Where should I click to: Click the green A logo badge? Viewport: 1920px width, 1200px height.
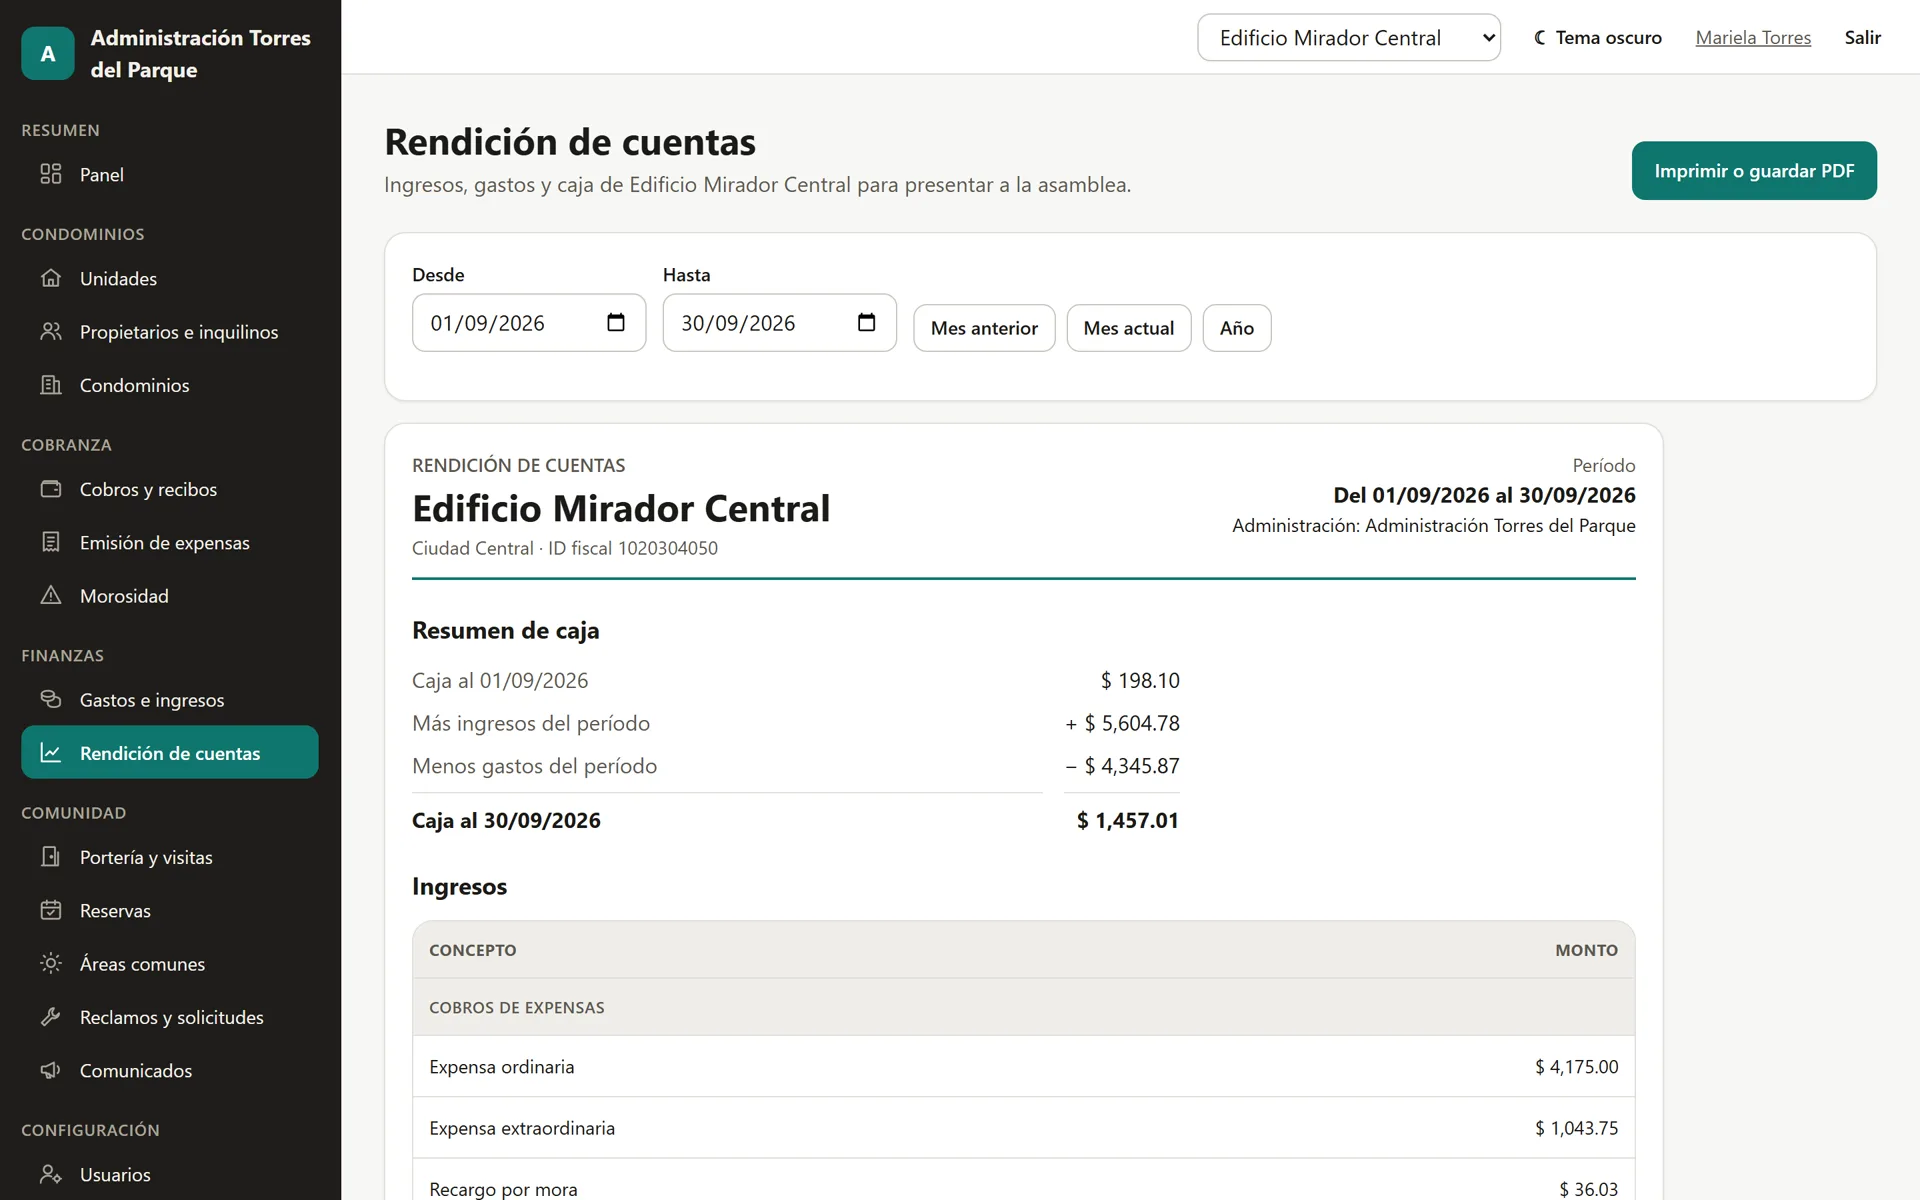(x=48, y=53)
